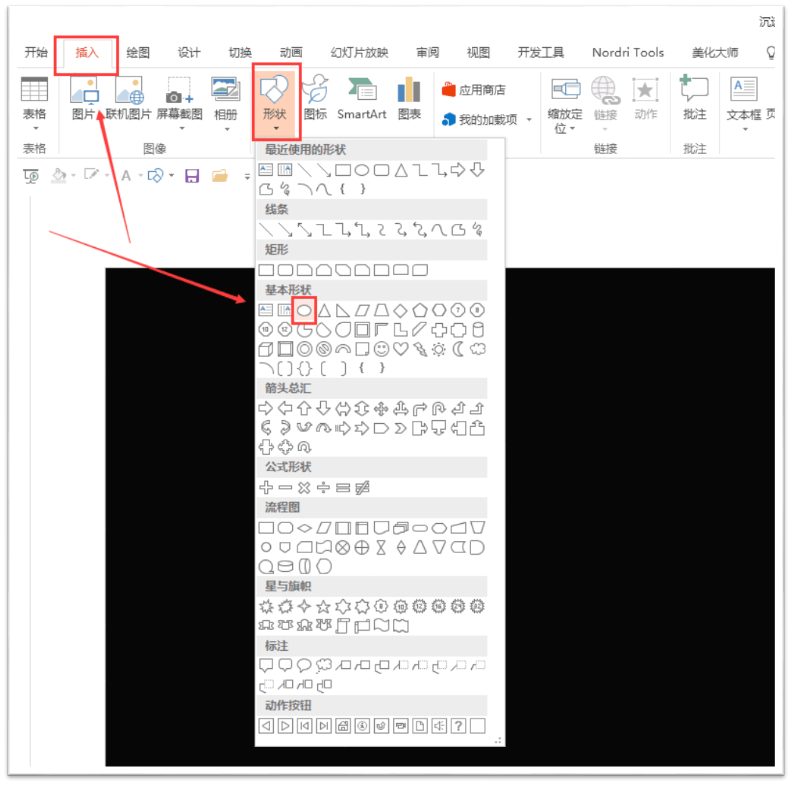Insert a SmartArt graphic
The width and height of the screenshot is (792, 785).
click(x=362, y=99)
